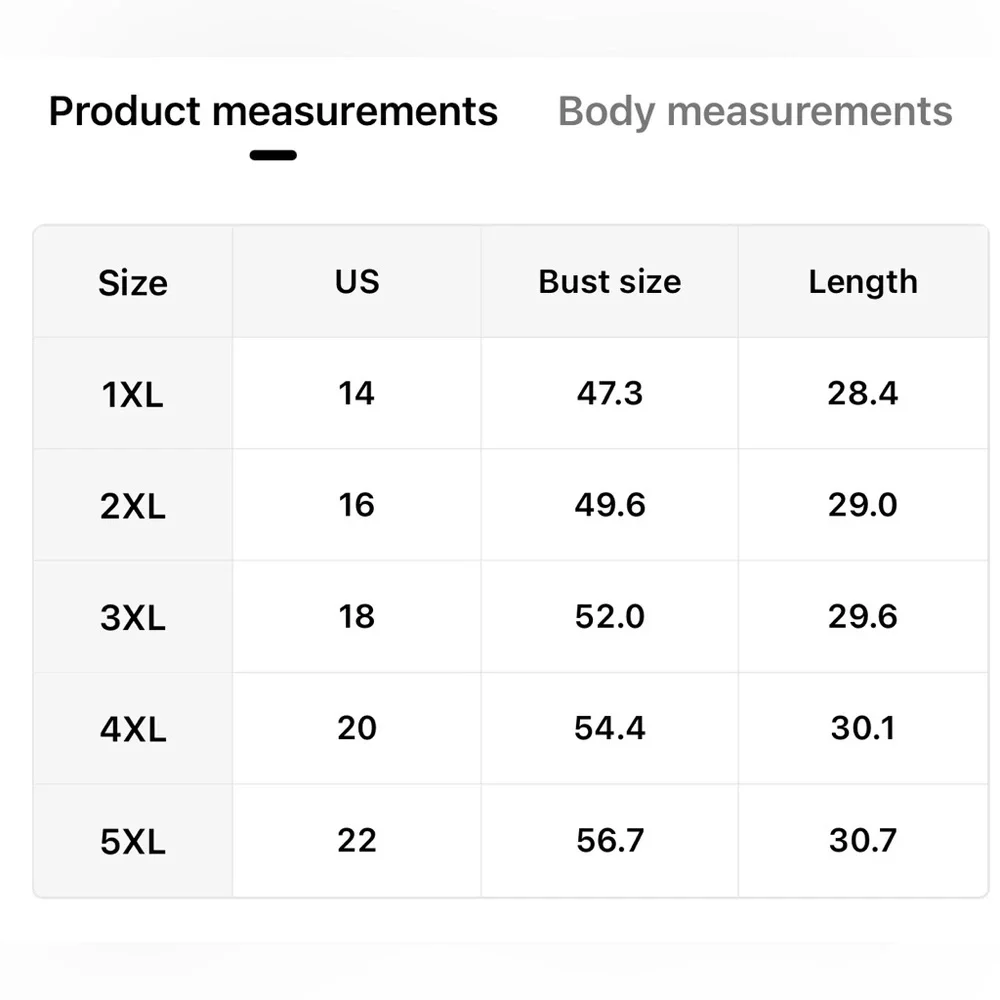Click the 47.3 bust size value
The width and height of the screenshot is (1000, 1000).
[x=609, y=394]
